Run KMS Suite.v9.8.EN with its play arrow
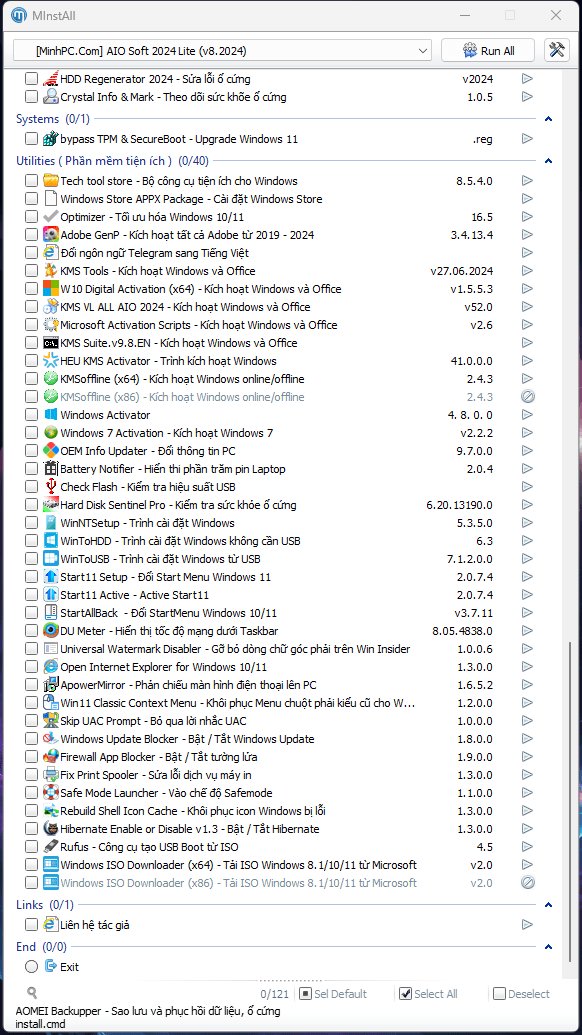Image resolution: width=582 pixels, height=1035 pixels. tap(527, 343)
